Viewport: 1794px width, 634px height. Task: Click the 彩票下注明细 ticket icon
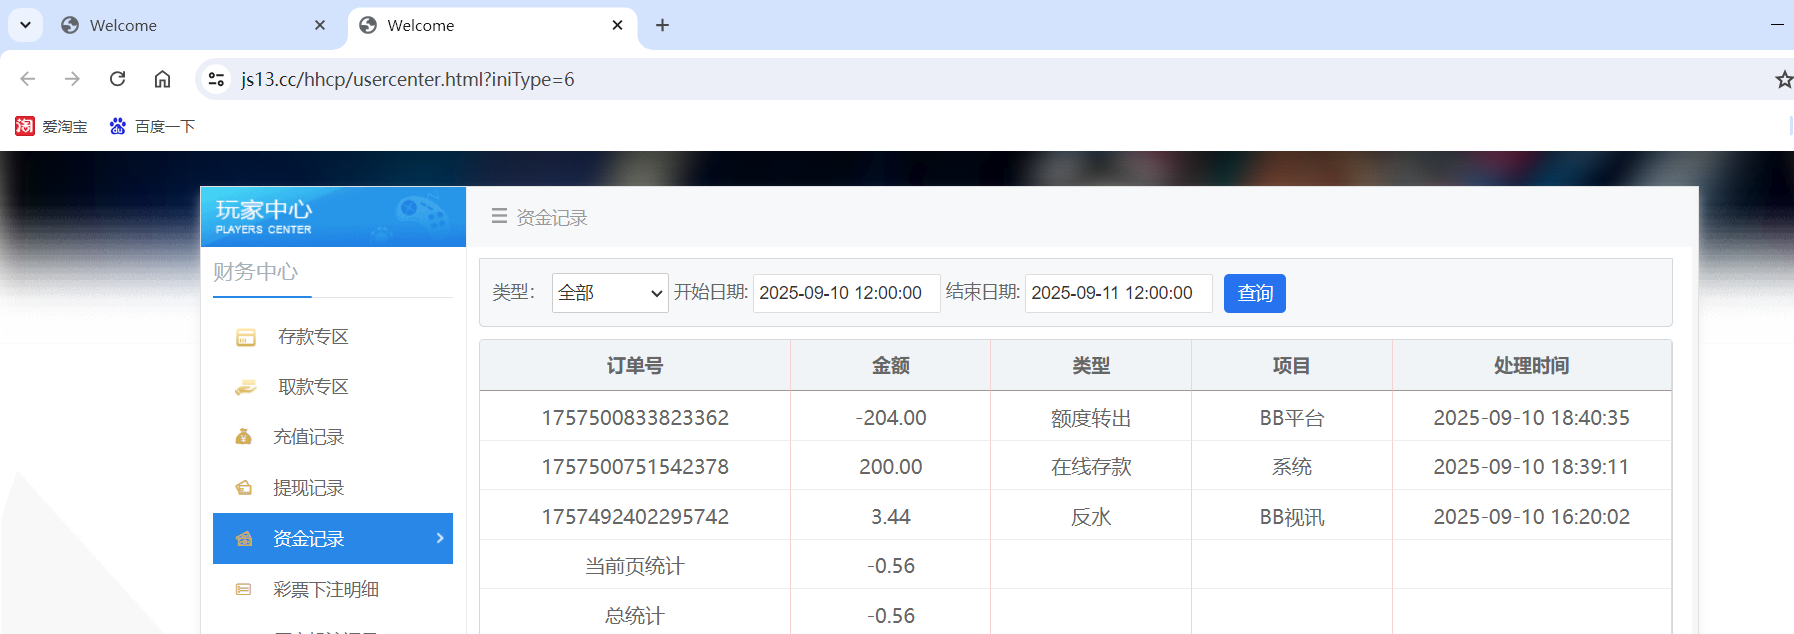coord(243,590)
